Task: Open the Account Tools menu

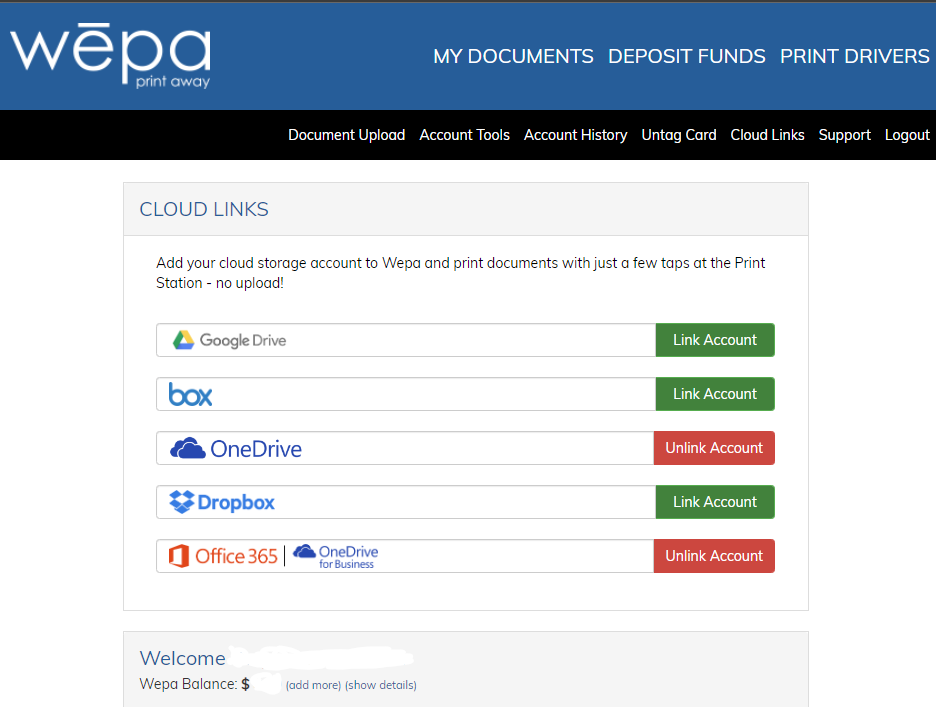Action: point(464,135)
